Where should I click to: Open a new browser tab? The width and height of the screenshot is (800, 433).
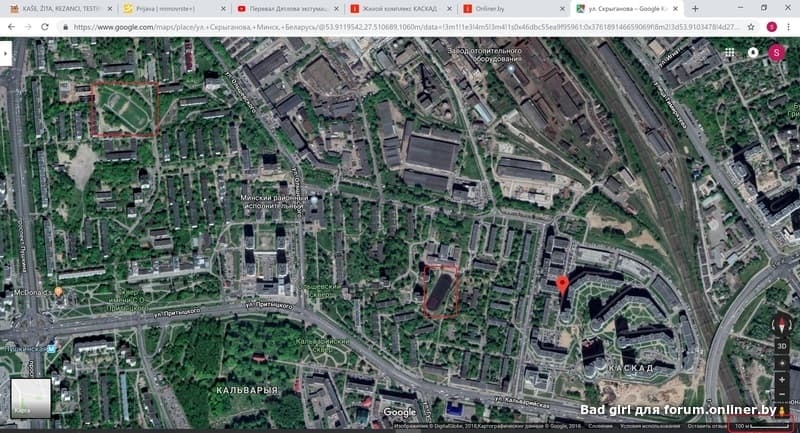(x=695, y=9)
